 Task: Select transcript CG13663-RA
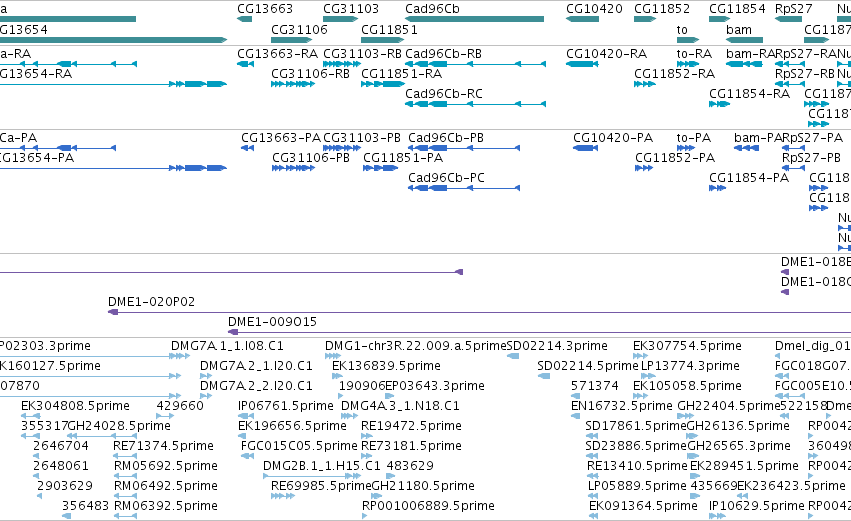tap(246, 64)
